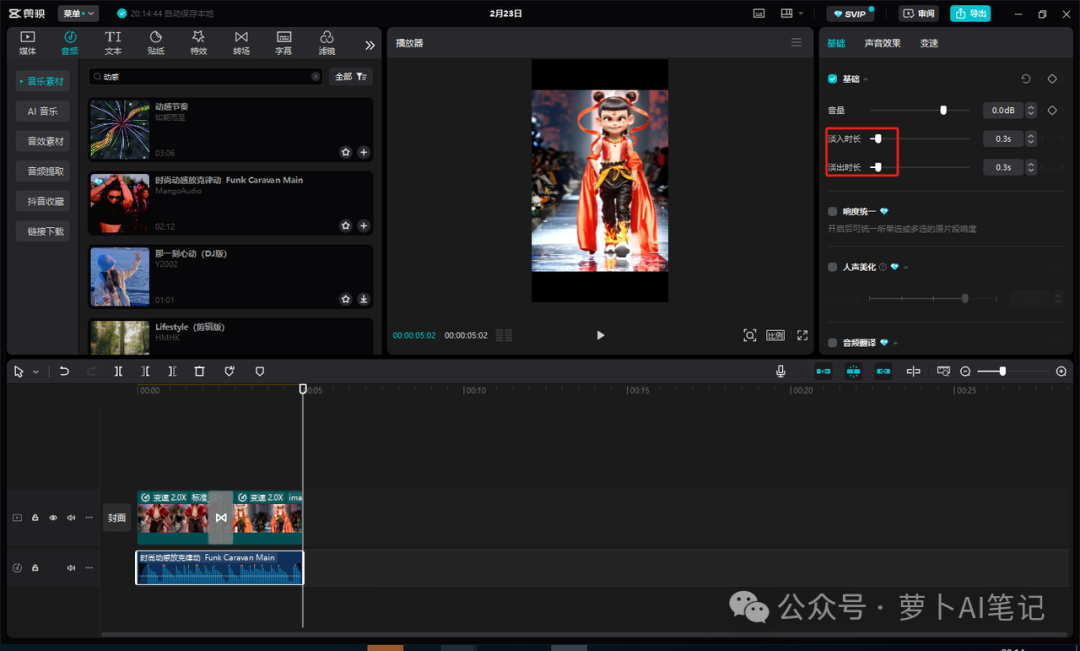Lock the audio track

point(35,568)
